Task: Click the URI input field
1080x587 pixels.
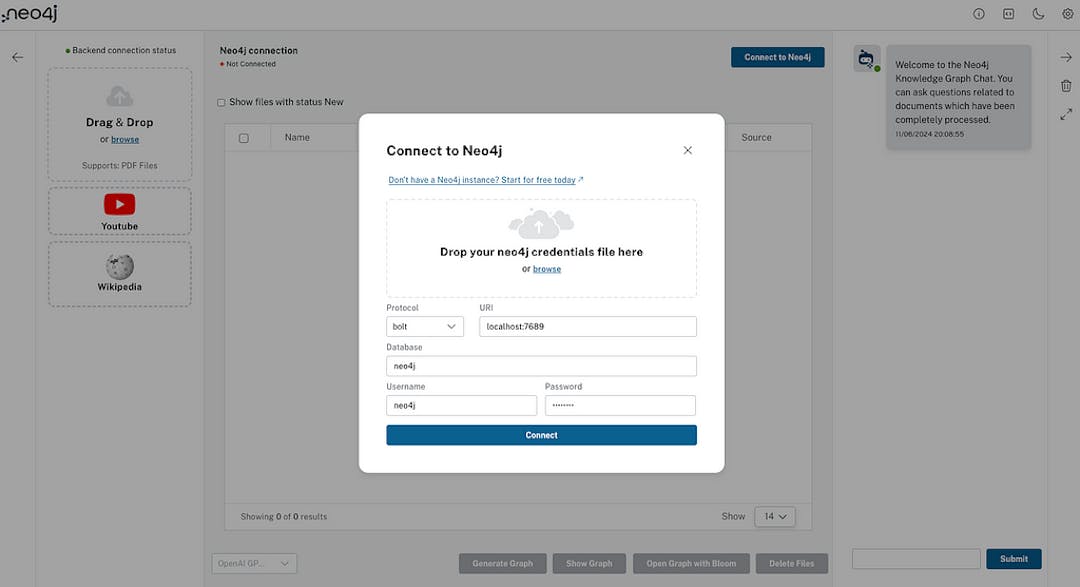Action: pos(588,326)
